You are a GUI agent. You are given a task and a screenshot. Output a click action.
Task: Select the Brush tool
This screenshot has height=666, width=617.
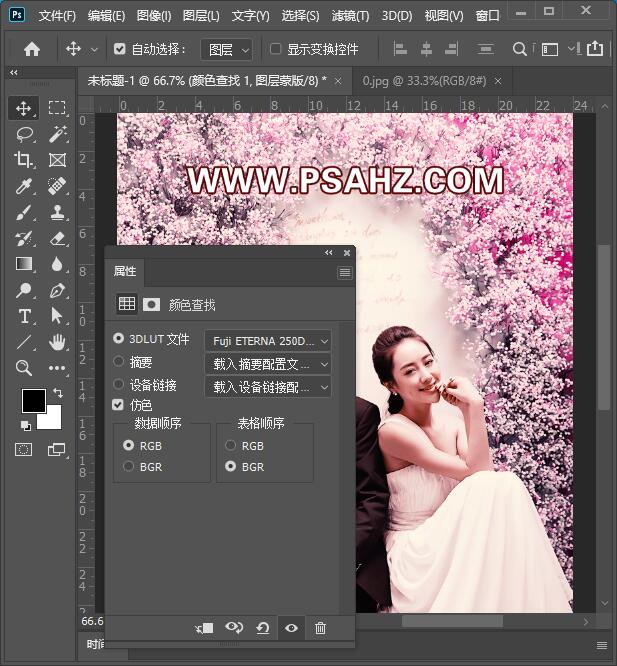[x=23, y=212]
